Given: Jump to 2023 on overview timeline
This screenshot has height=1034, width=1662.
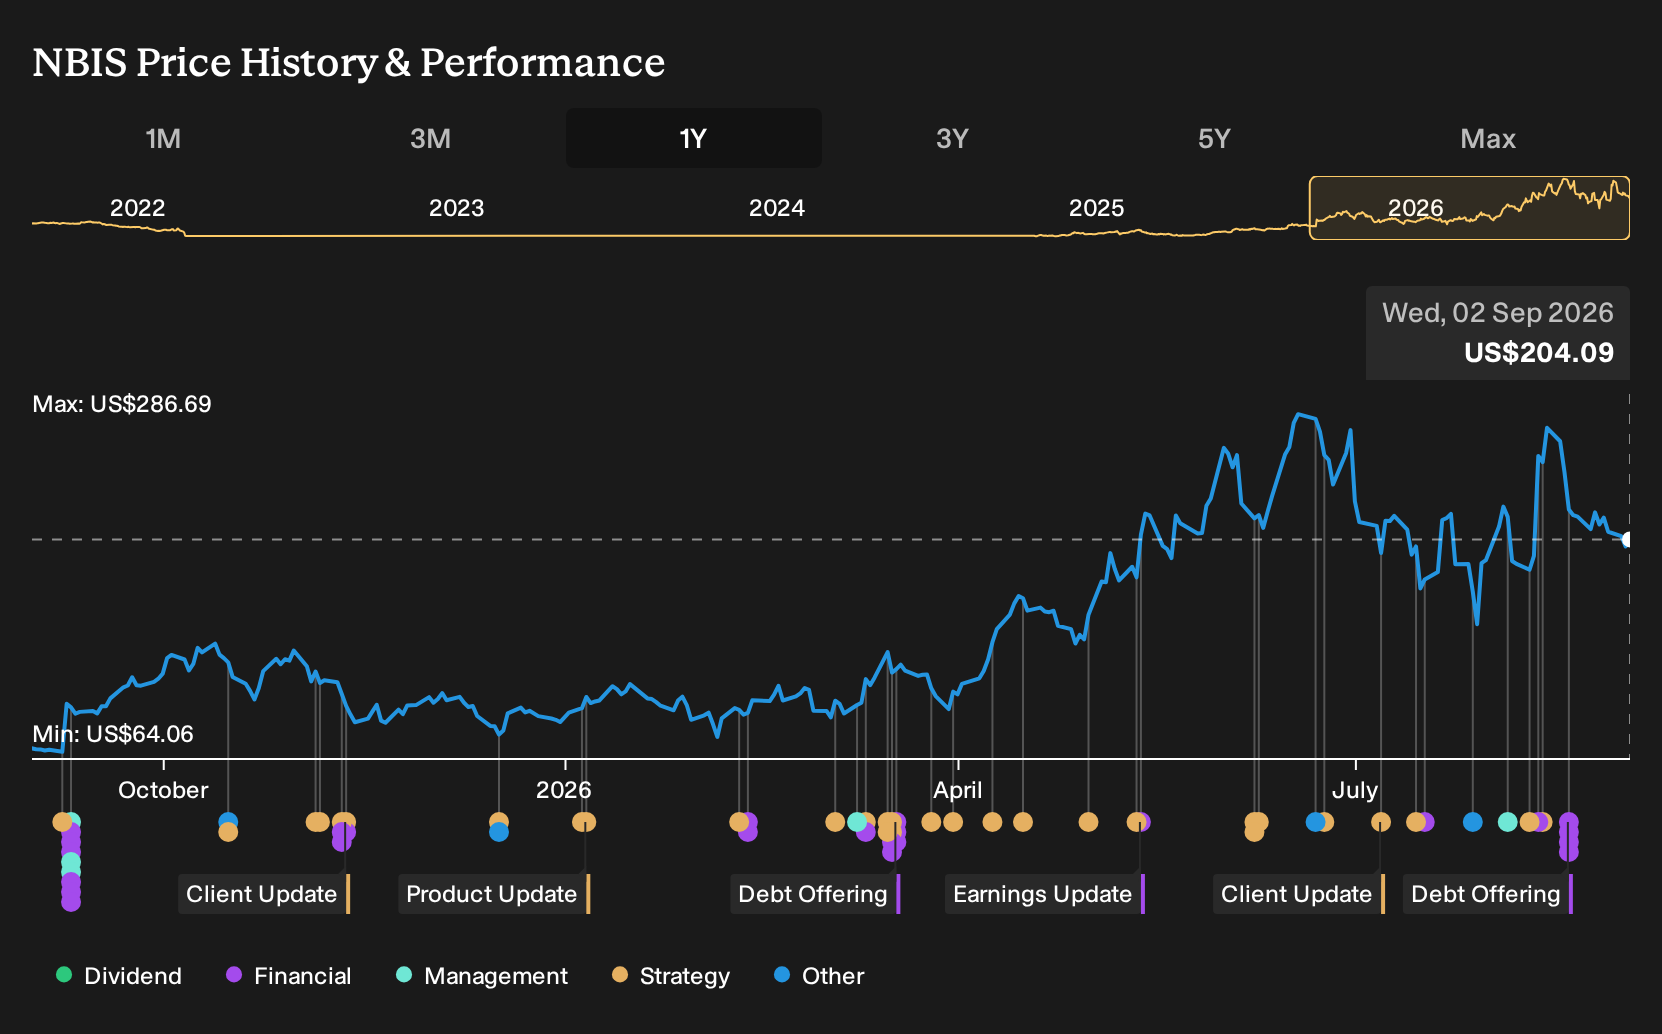Looking at the screenshot, I should [x=456, y=208].
